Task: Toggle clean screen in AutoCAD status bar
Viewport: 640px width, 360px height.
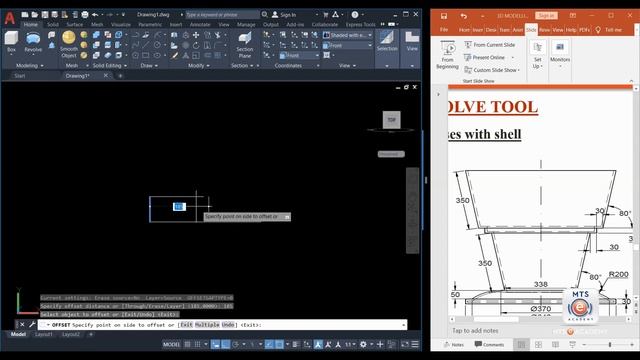Action: [x=405, y=344]
